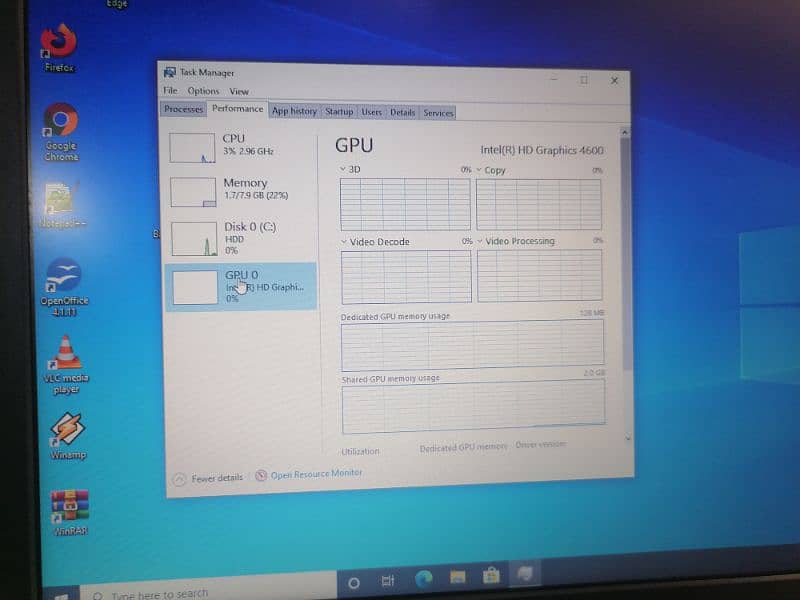Click the Fewer details button
800x600 pixels.
coord(208,479)
